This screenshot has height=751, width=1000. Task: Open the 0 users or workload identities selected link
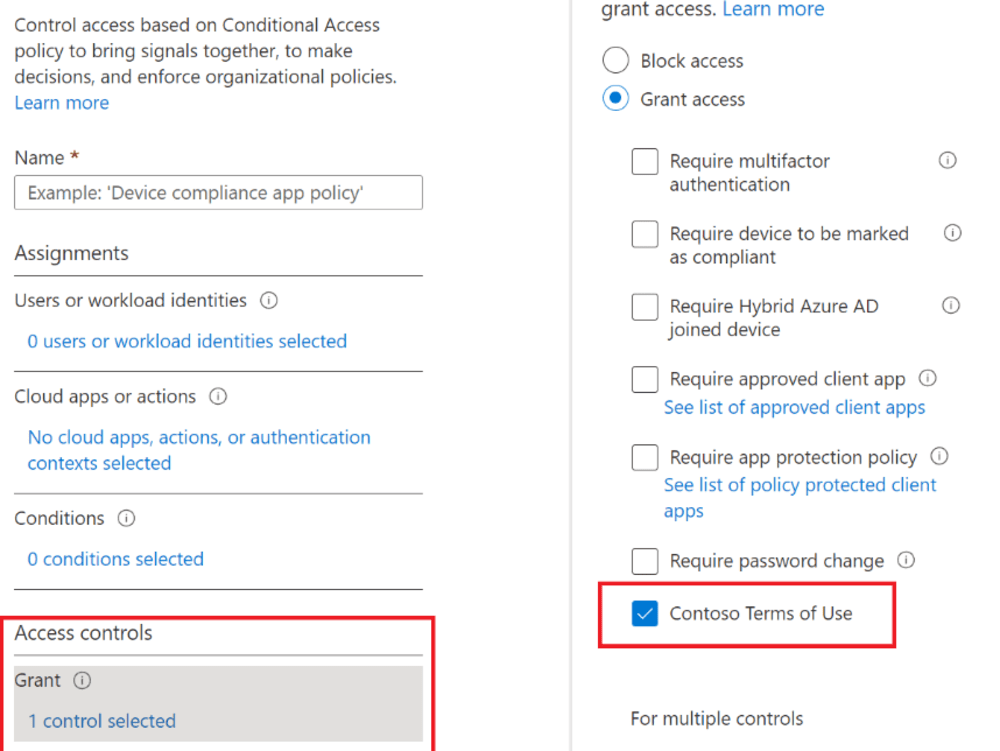(x=186, y=341)
